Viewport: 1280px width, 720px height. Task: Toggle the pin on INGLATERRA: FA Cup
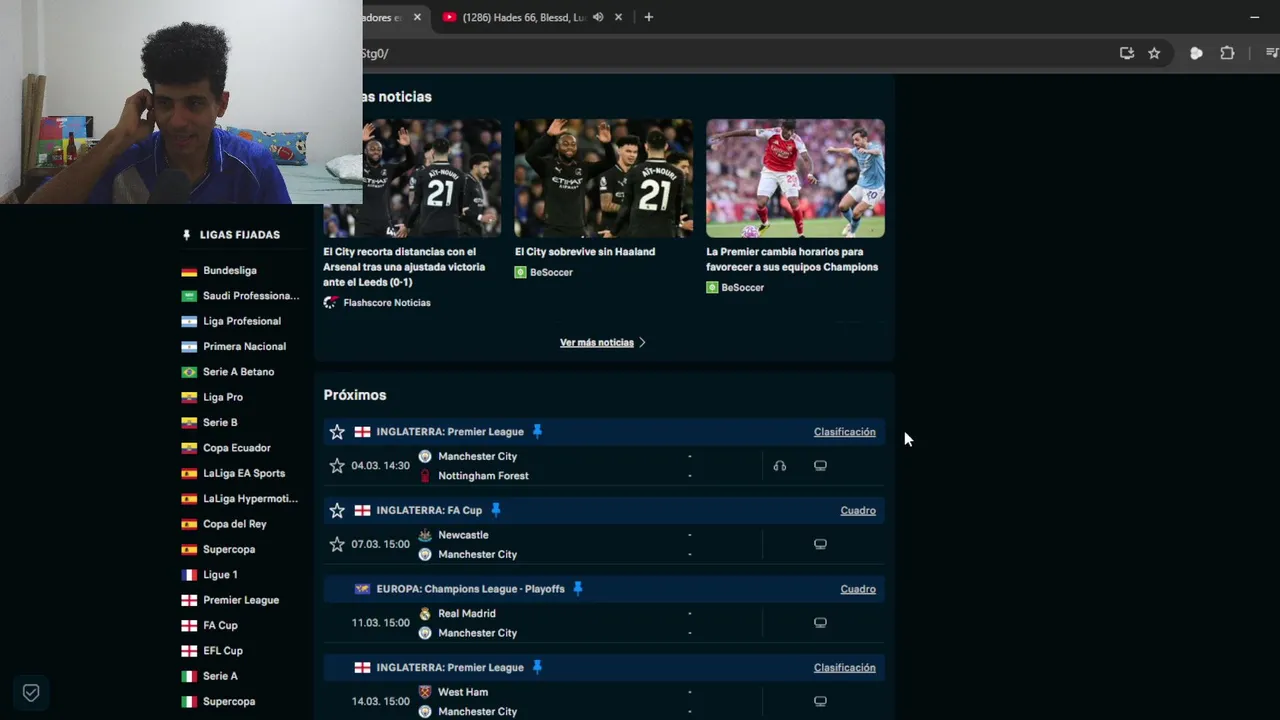[495, 510]
